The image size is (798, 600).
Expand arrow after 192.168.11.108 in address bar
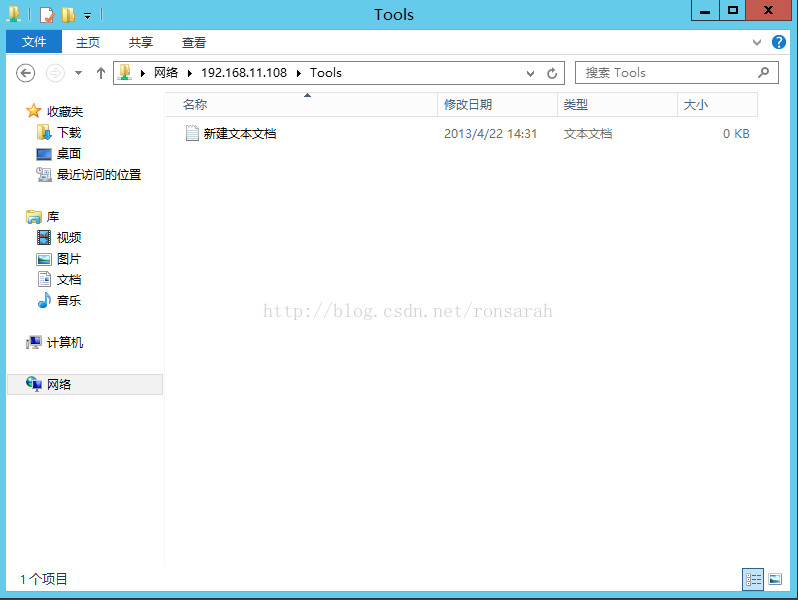pos(299,73)
